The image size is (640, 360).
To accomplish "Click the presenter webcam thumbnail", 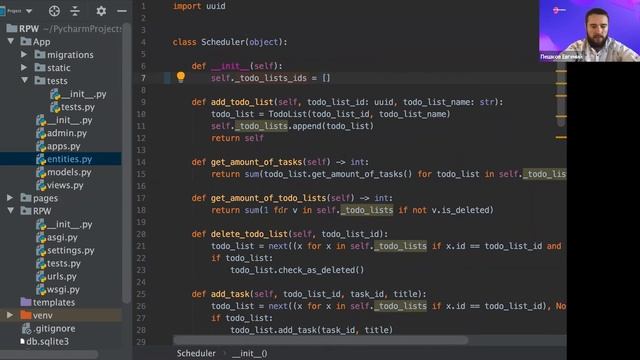I will [x=589, y=31].
